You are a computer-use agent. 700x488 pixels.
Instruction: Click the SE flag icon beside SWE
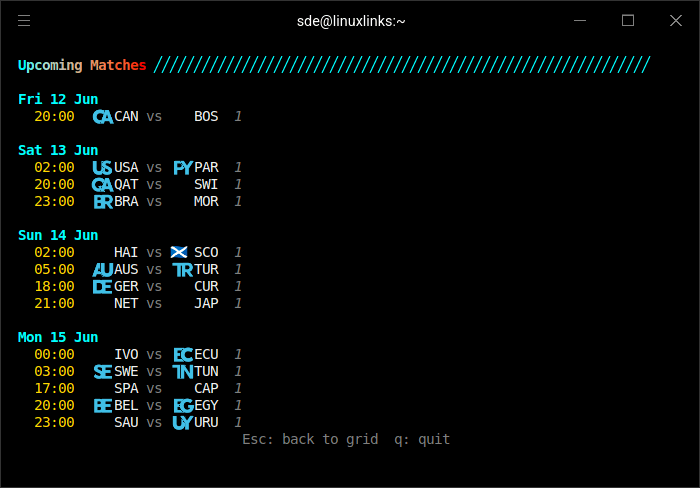point(103,372)
